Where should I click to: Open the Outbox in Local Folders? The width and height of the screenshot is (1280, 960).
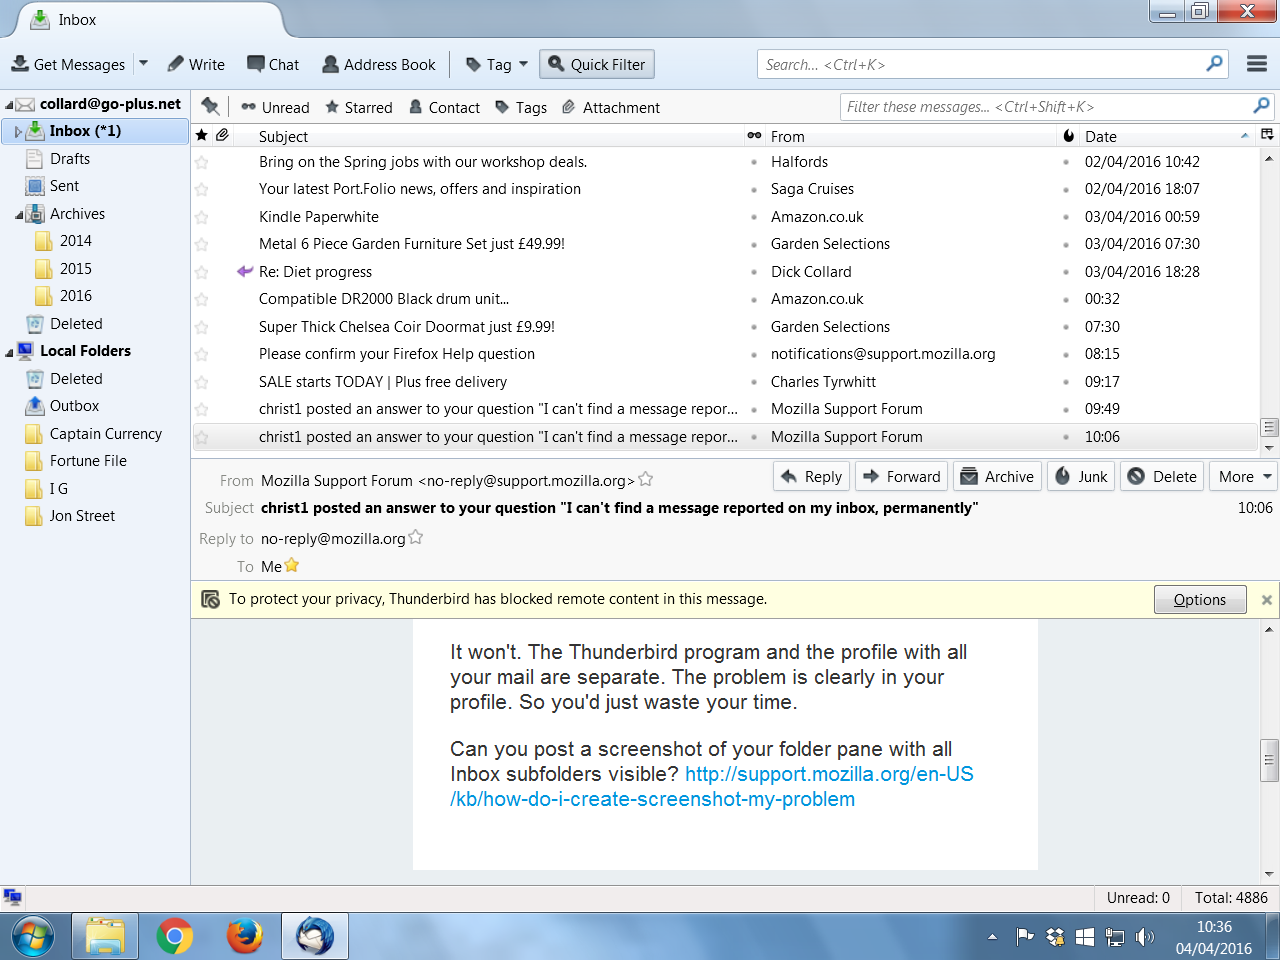[x=74, y=406]
